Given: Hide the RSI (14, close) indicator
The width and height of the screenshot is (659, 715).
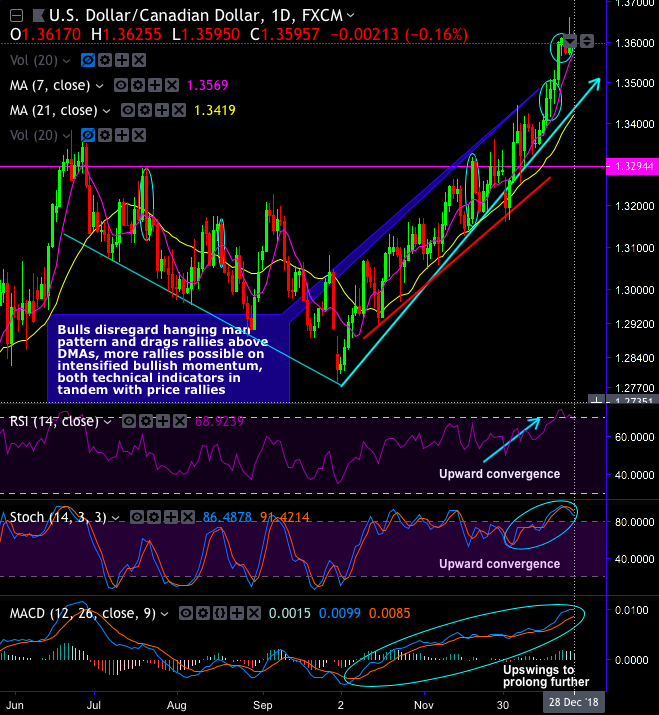Looking at the screenshot, I should click(129, 421).
